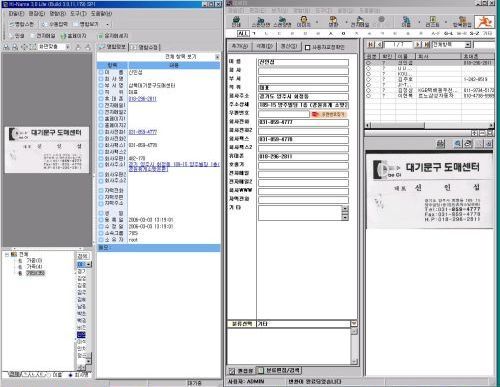Screen dimensions: 500x387
Task: Click 인쇄 printer icon in right window toolbar
Action: pos(236,22)
